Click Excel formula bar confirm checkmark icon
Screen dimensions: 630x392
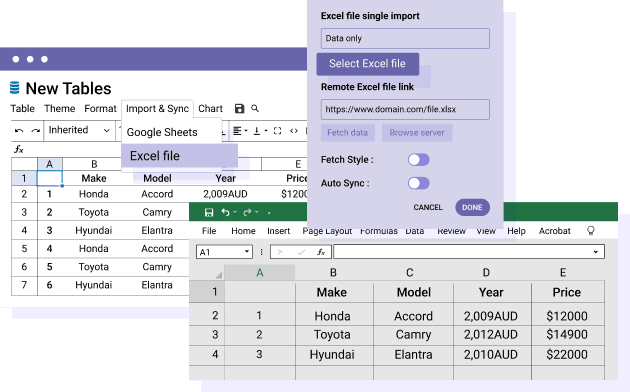301,252
